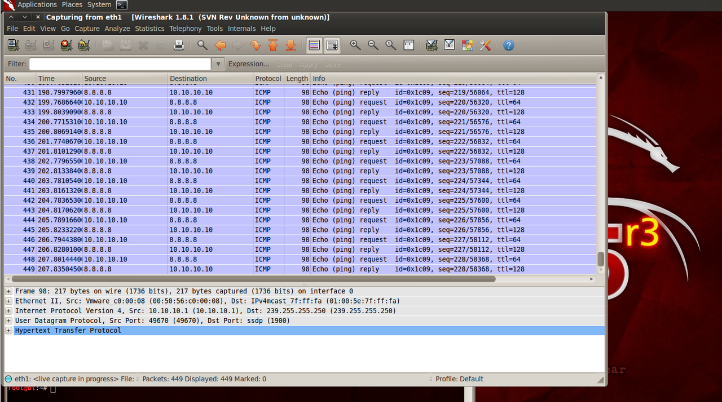
Task: Click the reload capture file icon
Action: pos(161,45)
